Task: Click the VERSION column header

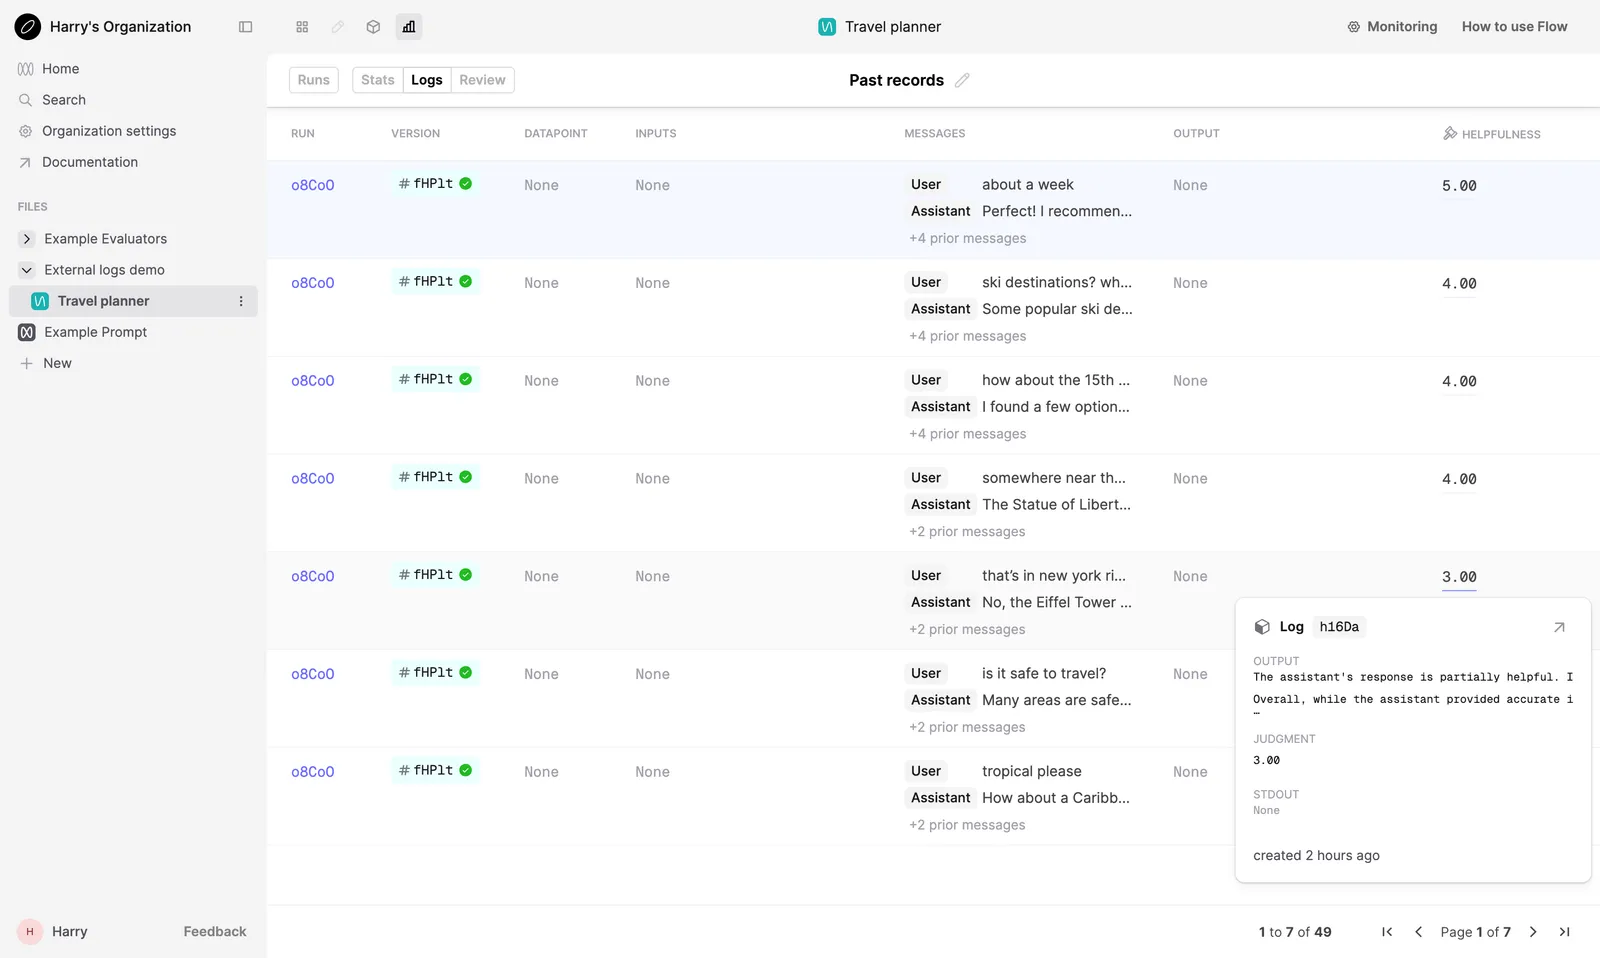Action: tap(415, 133)
